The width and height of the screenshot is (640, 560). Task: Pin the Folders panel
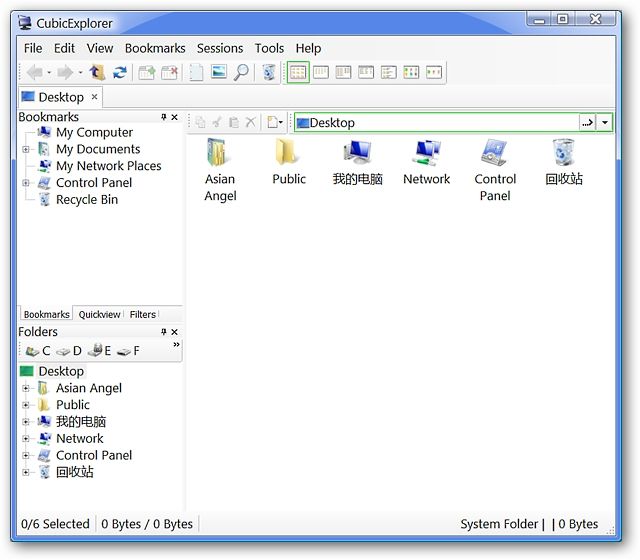164,332
